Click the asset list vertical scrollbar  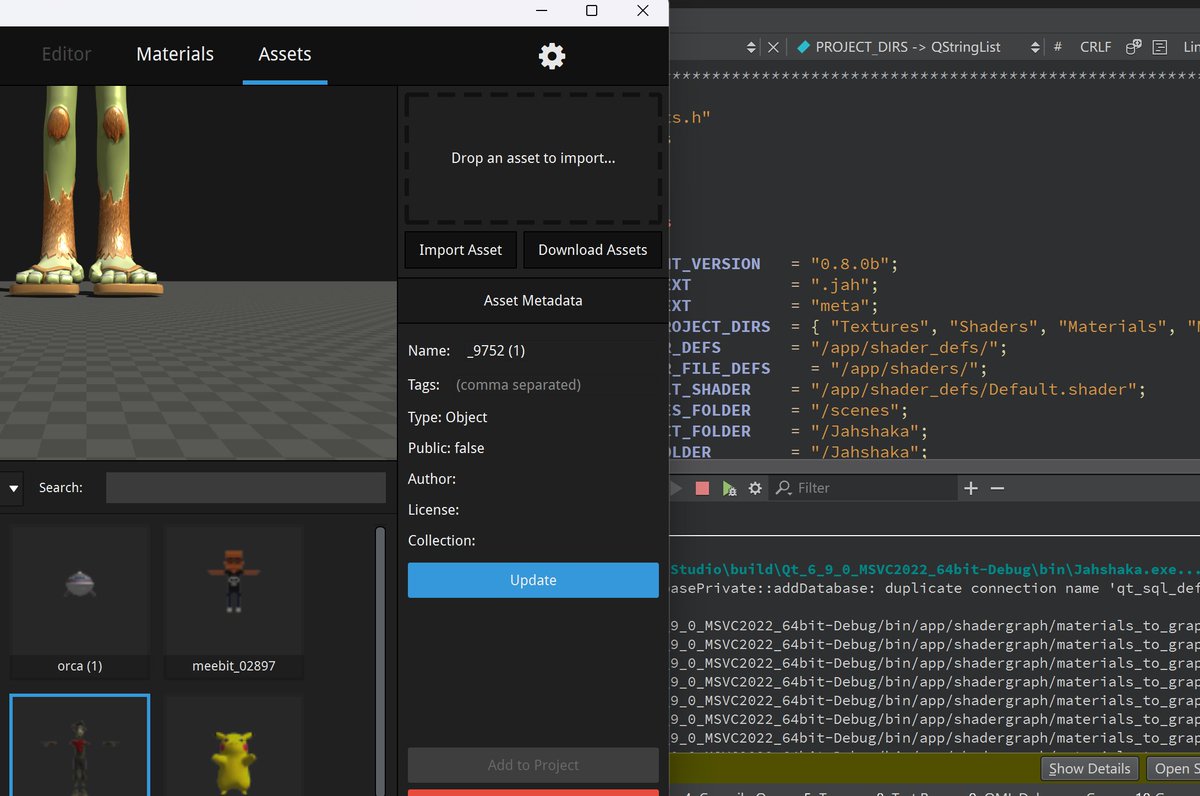click(380, 660)
